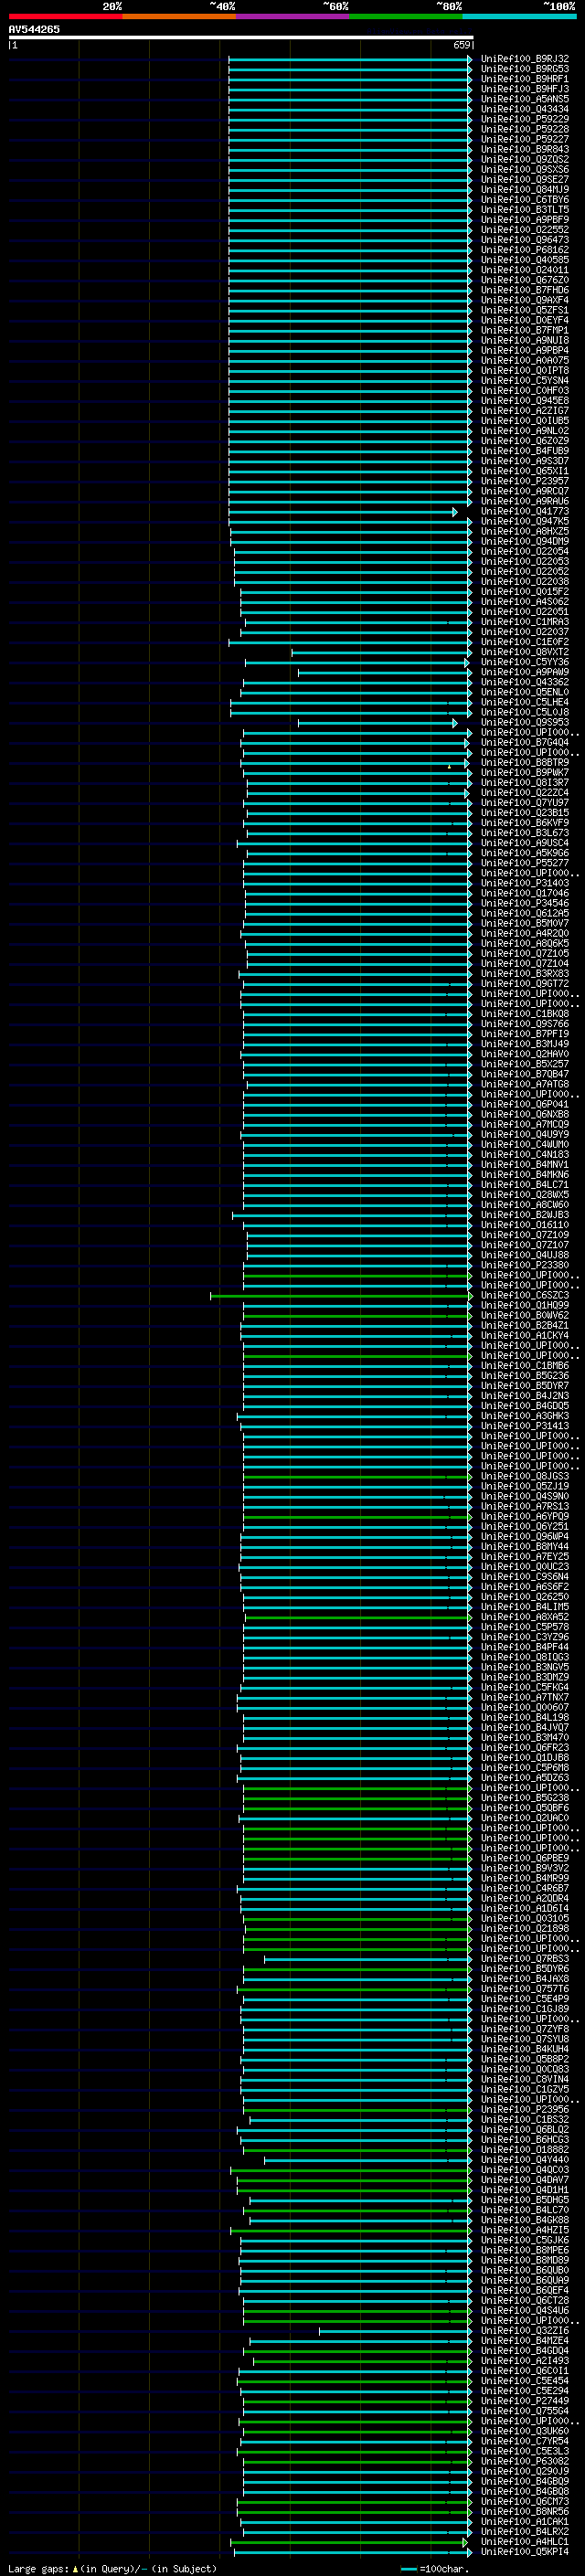Select the UniRef100_Q8JGS3 hit label
Image resolution: width=585 pixels, height=2576 pixels.
point(525,1477)
